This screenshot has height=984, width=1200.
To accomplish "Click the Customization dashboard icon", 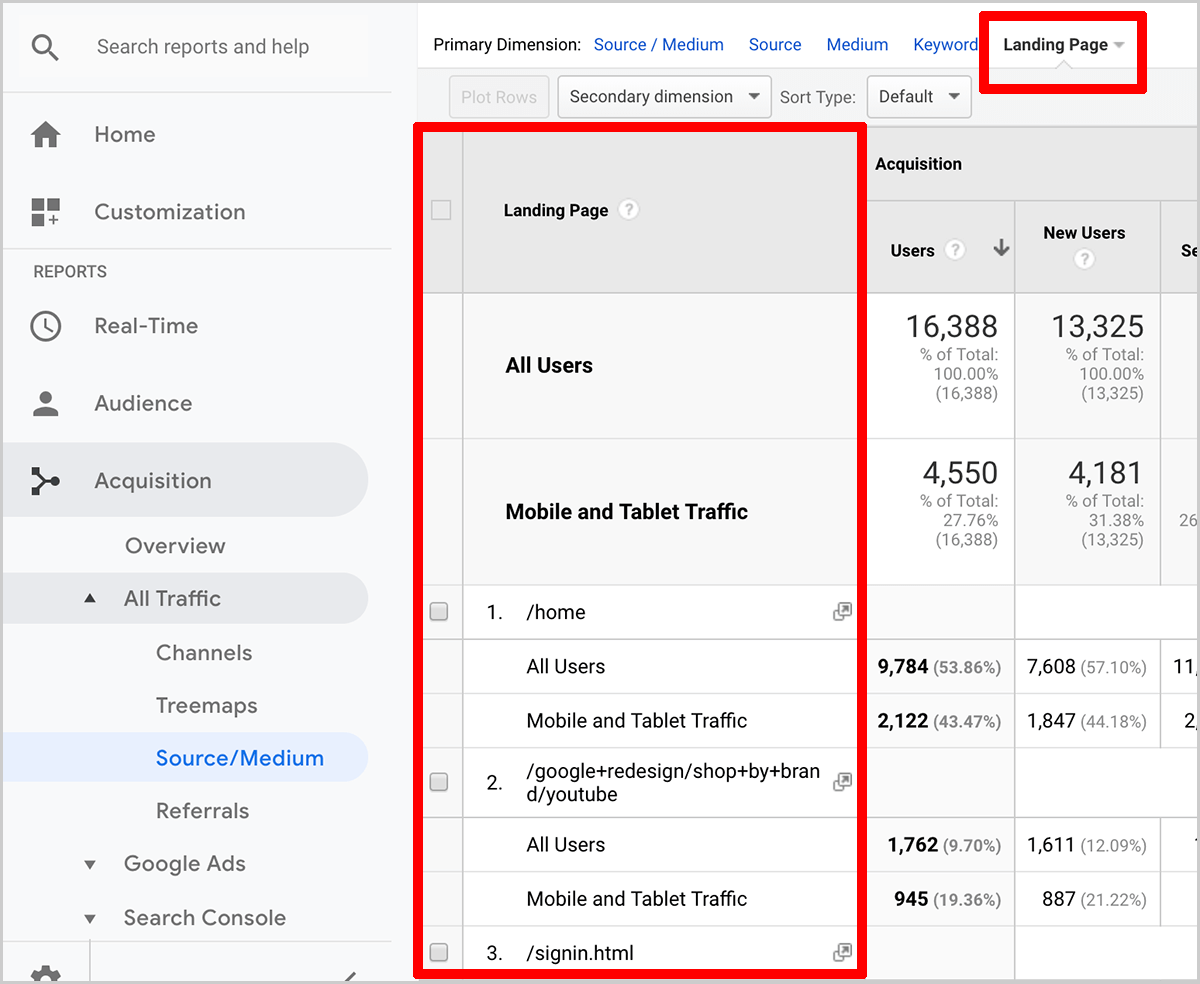I will coord(46,212).
